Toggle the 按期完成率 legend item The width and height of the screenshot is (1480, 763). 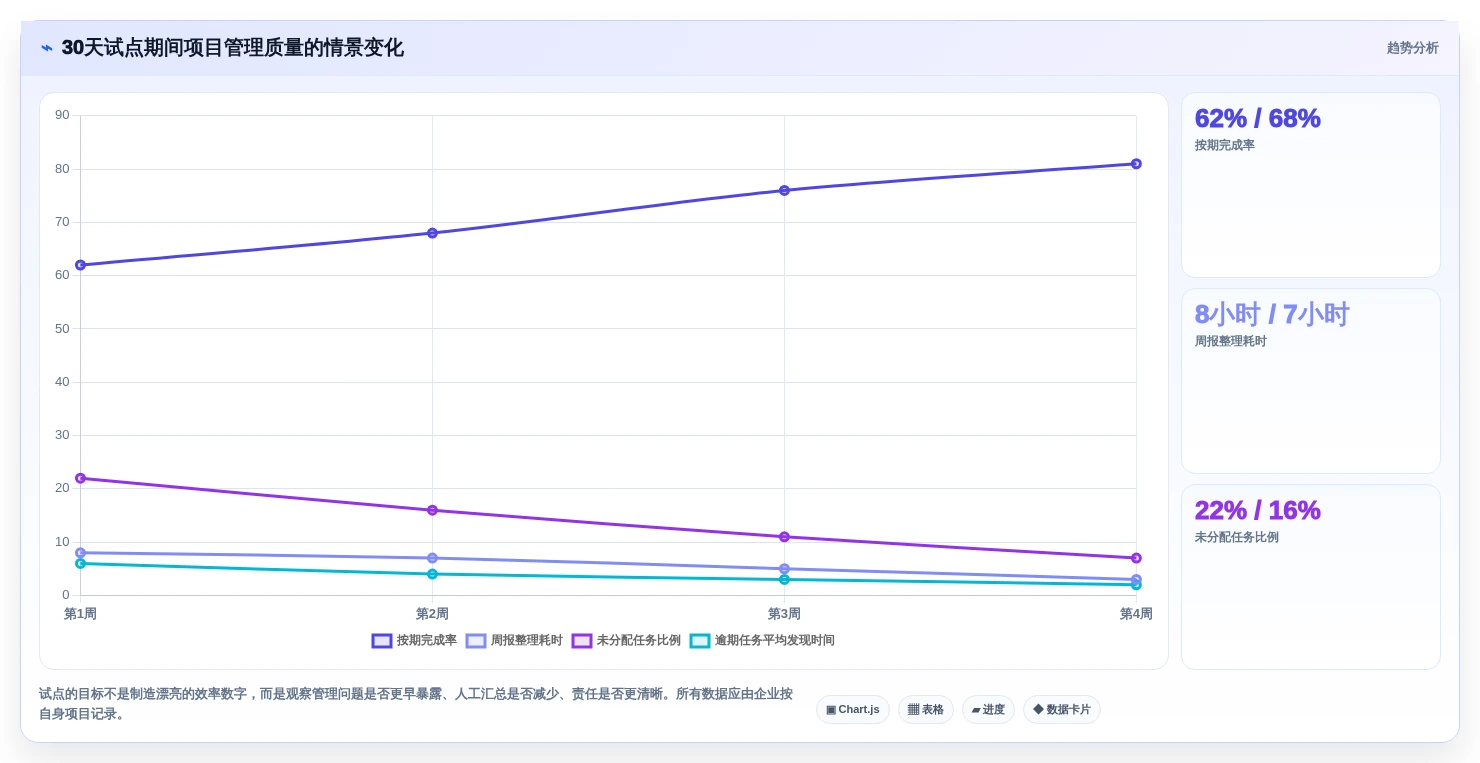[x=414, y=641]
